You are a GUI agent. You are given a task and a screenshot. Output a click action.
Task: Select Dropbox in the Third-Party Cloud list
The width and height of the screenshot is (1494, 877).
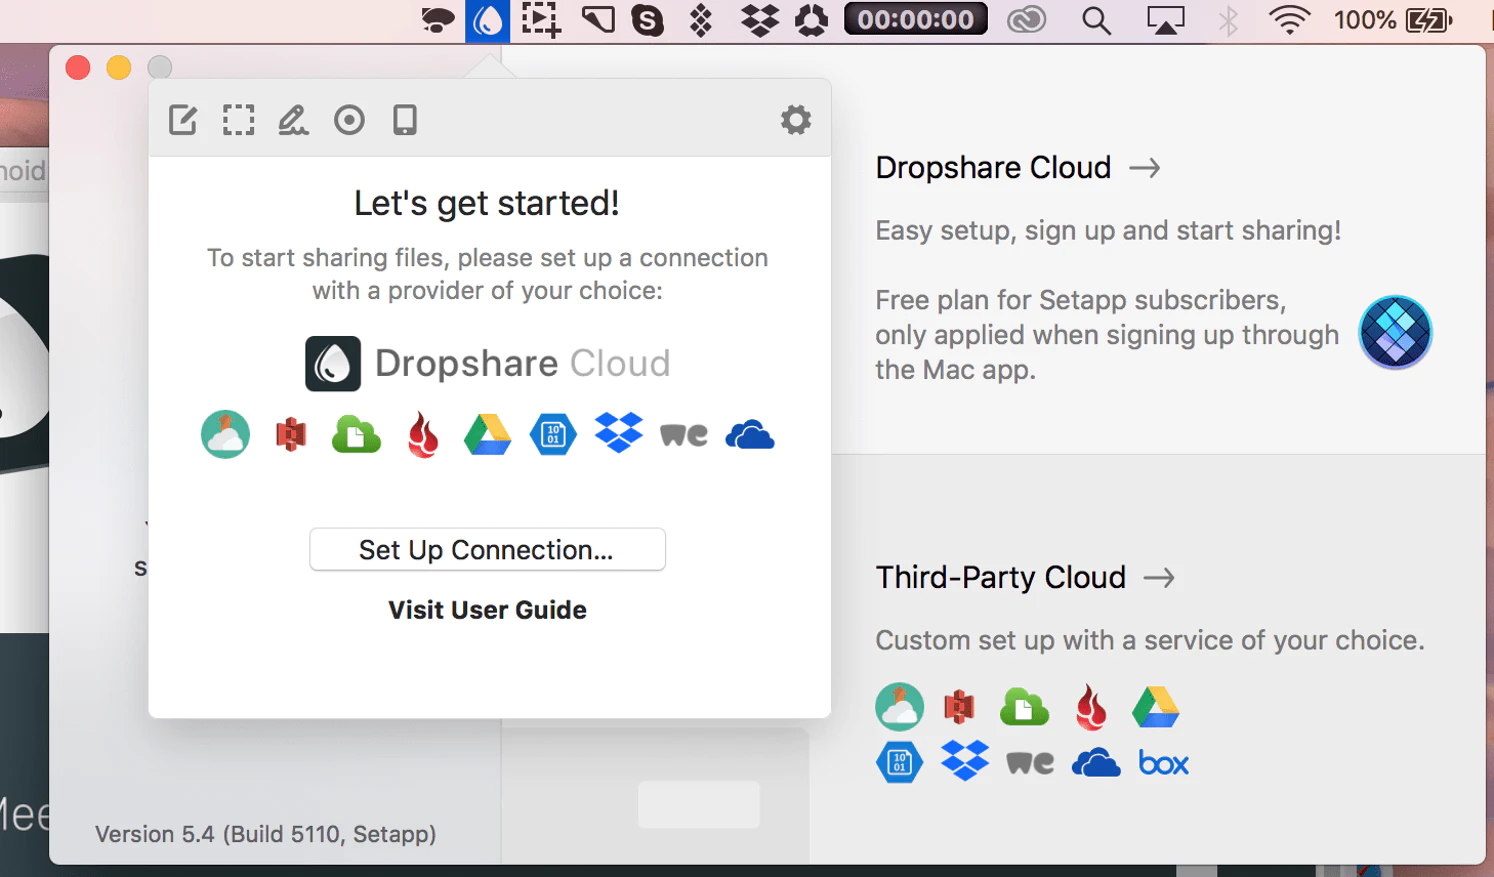click(964, 761)
